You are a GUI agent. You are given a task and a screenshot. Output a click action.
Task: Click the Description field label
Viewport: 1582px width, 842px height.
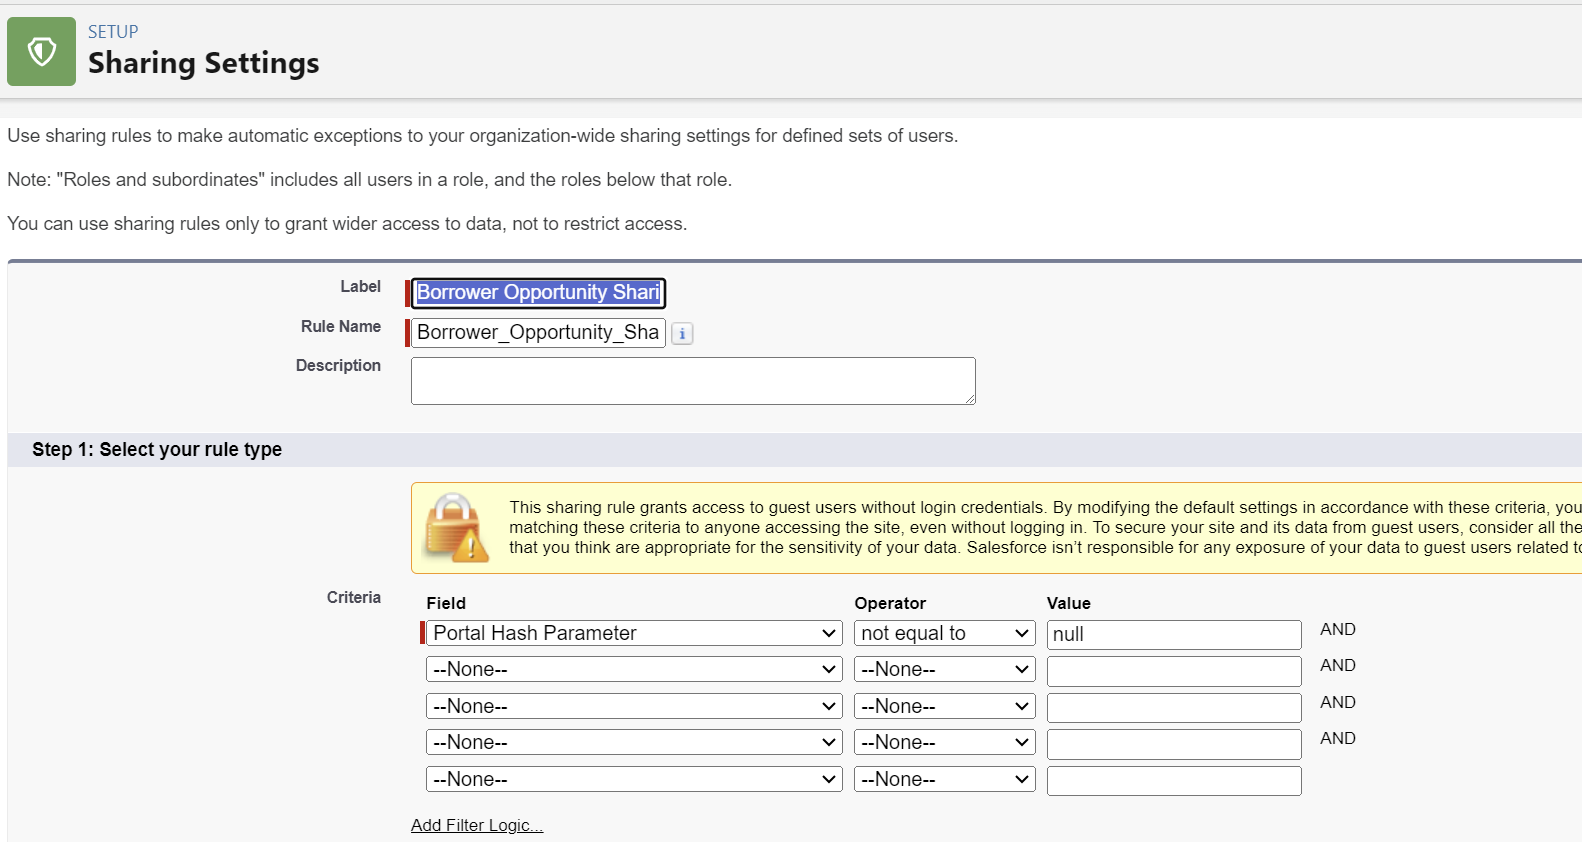[x=338, y=366]
